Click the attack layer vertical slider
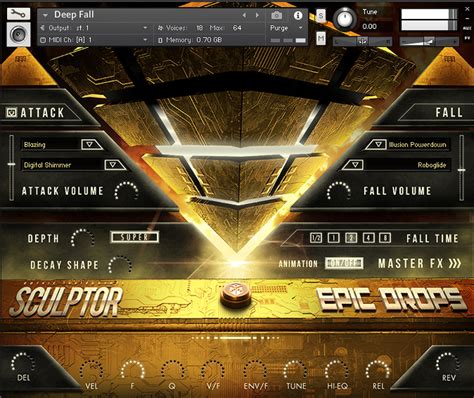Screen dimensions: 474x398 pyautogui.click(x=12, y=168)
